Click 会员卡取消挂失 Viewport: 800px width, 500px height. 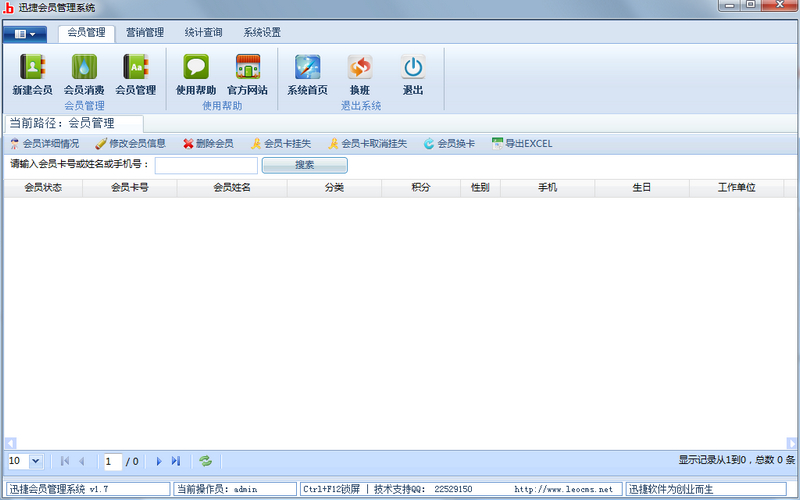(367, 144)
